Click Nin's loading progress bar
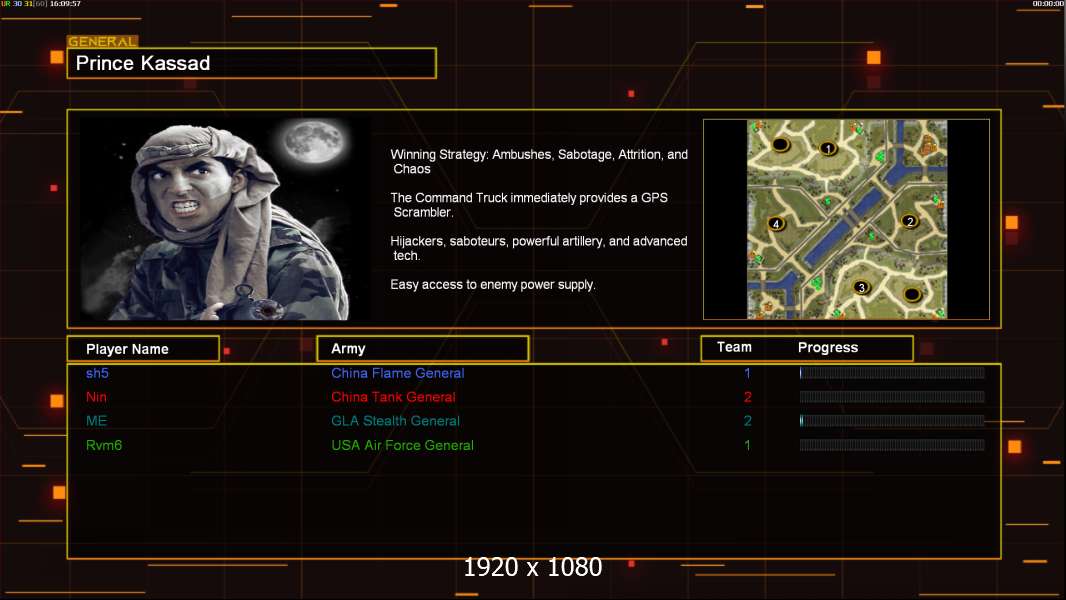The width and height of the screenshot is (1066, 600). click(892, 397)
